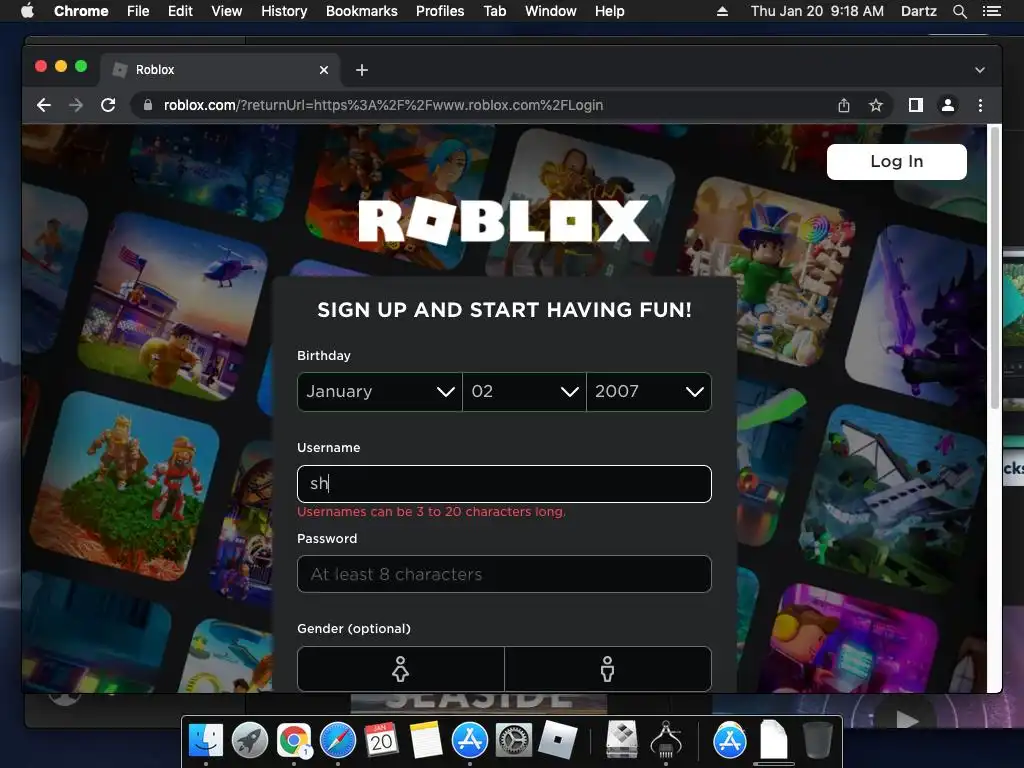Click the browser forward arrow

(76, 105)
